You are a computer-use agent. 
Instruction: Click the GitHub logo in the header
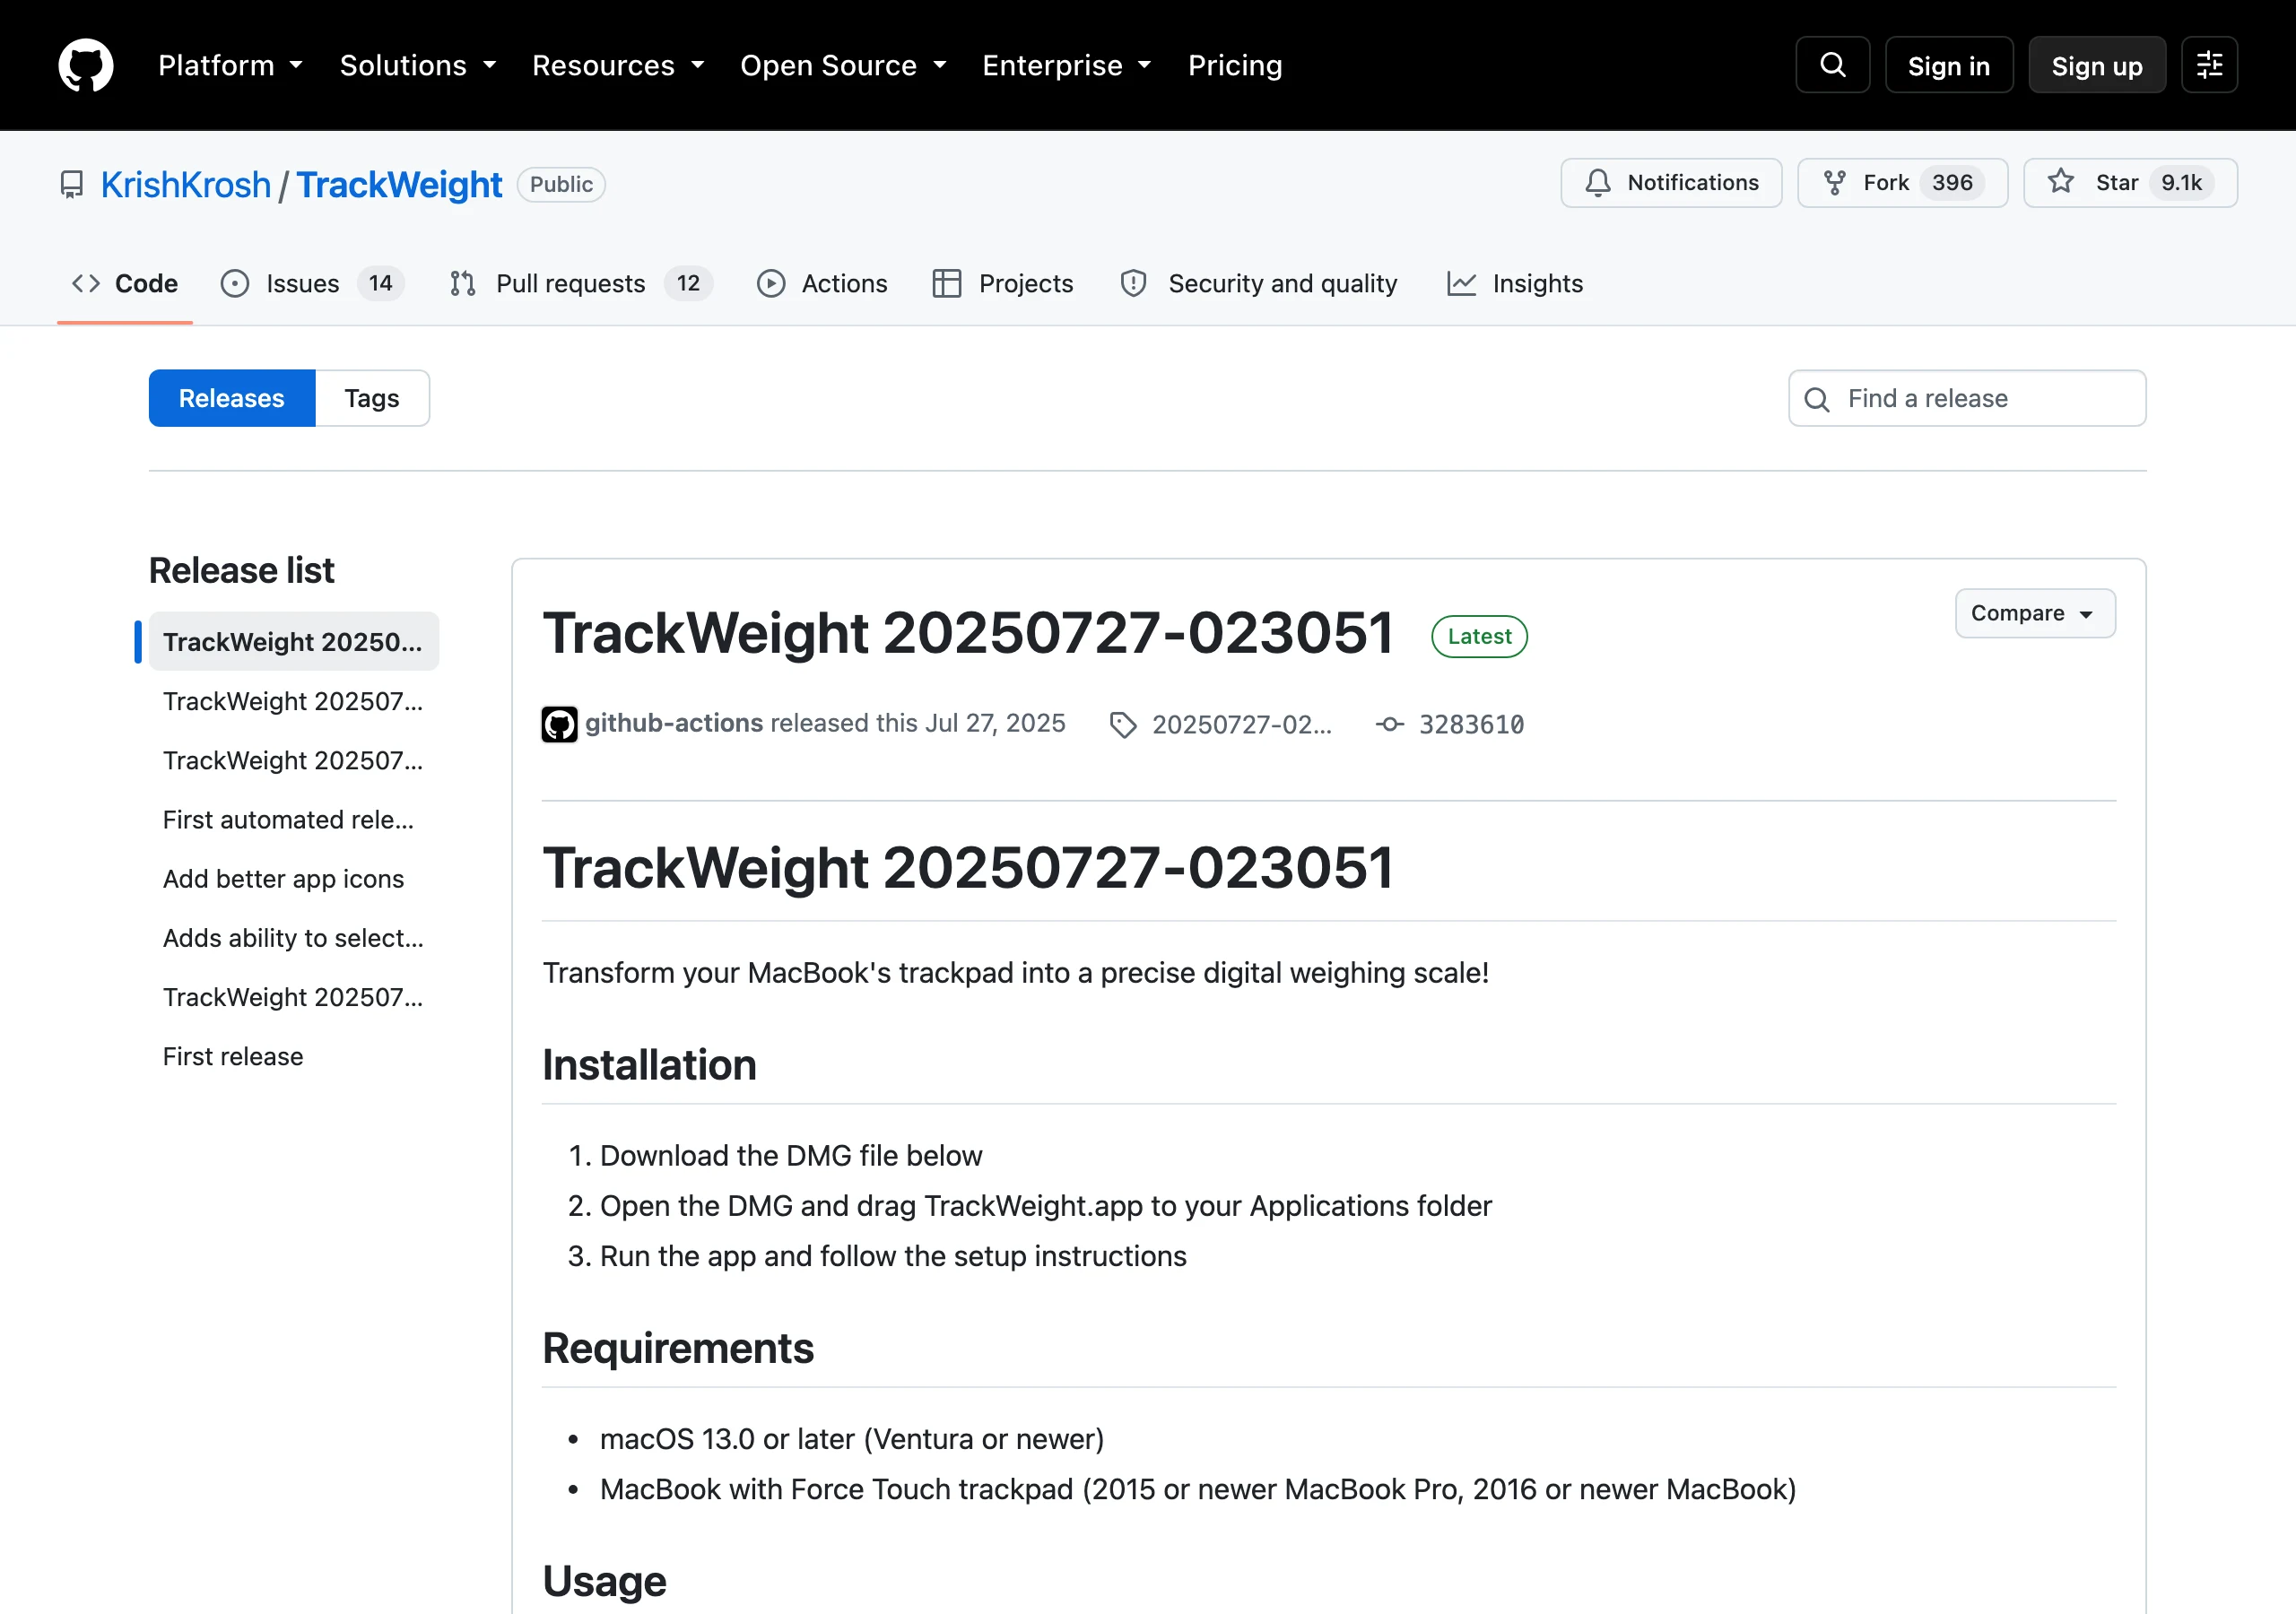point(85,65)
